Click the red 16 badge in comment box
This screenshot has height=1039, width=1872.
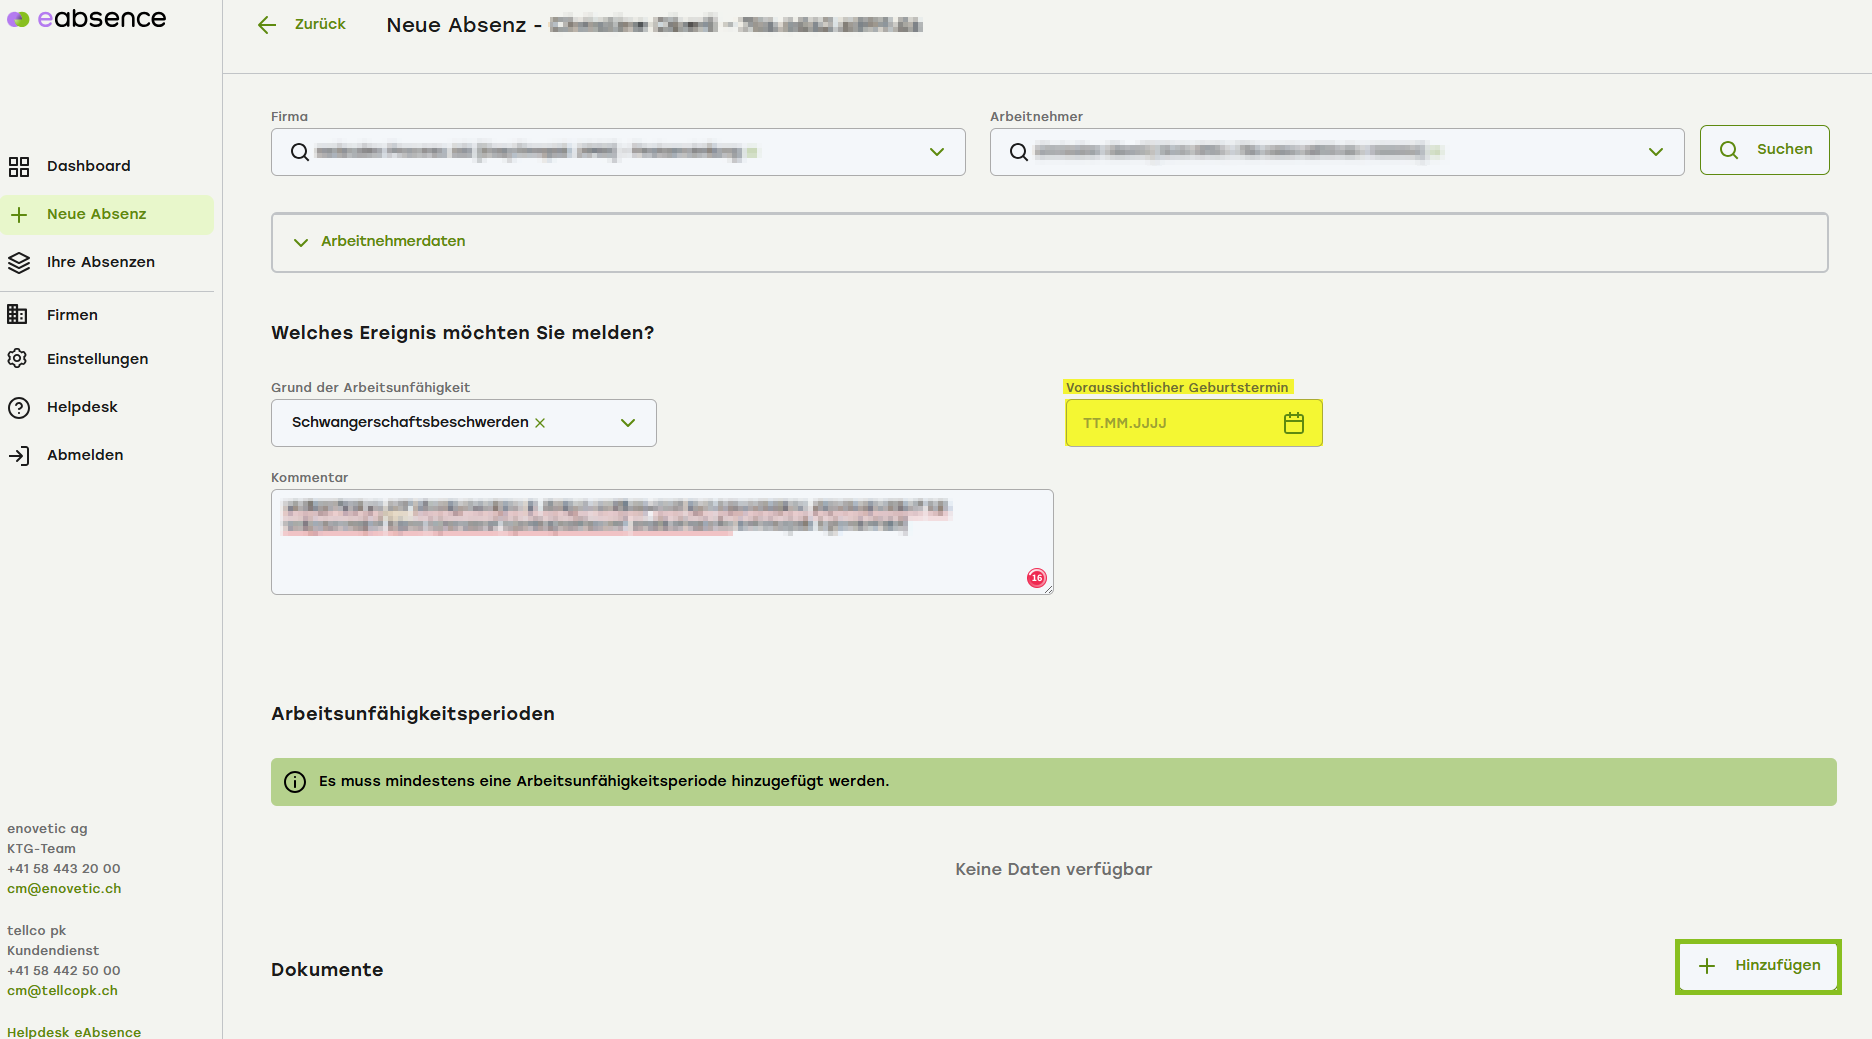point(1036,578)
